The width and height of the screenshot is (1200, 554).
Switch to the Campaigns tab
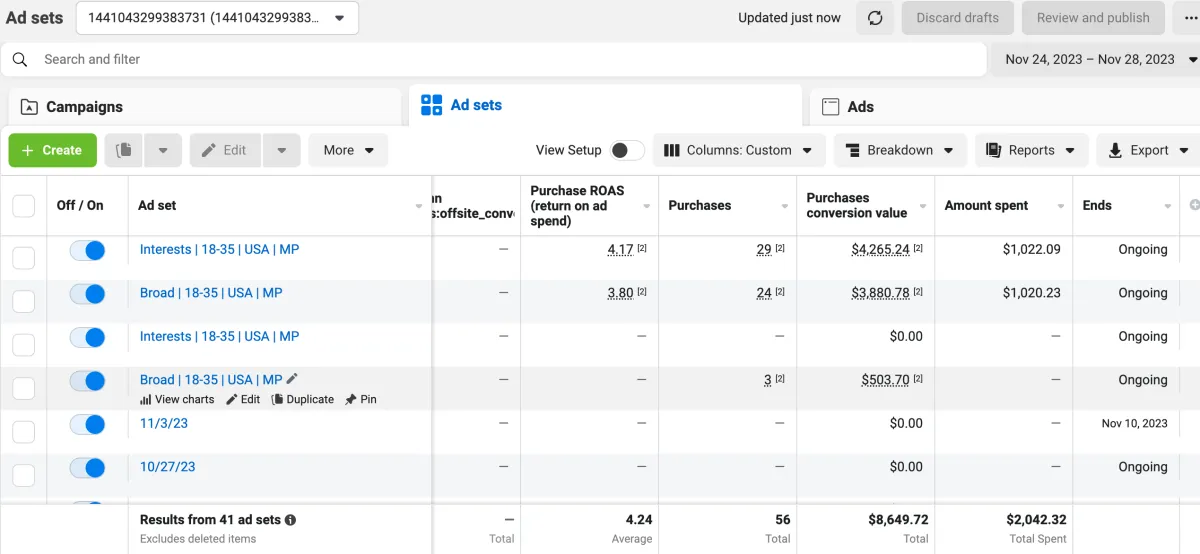[x=205, y=106]
